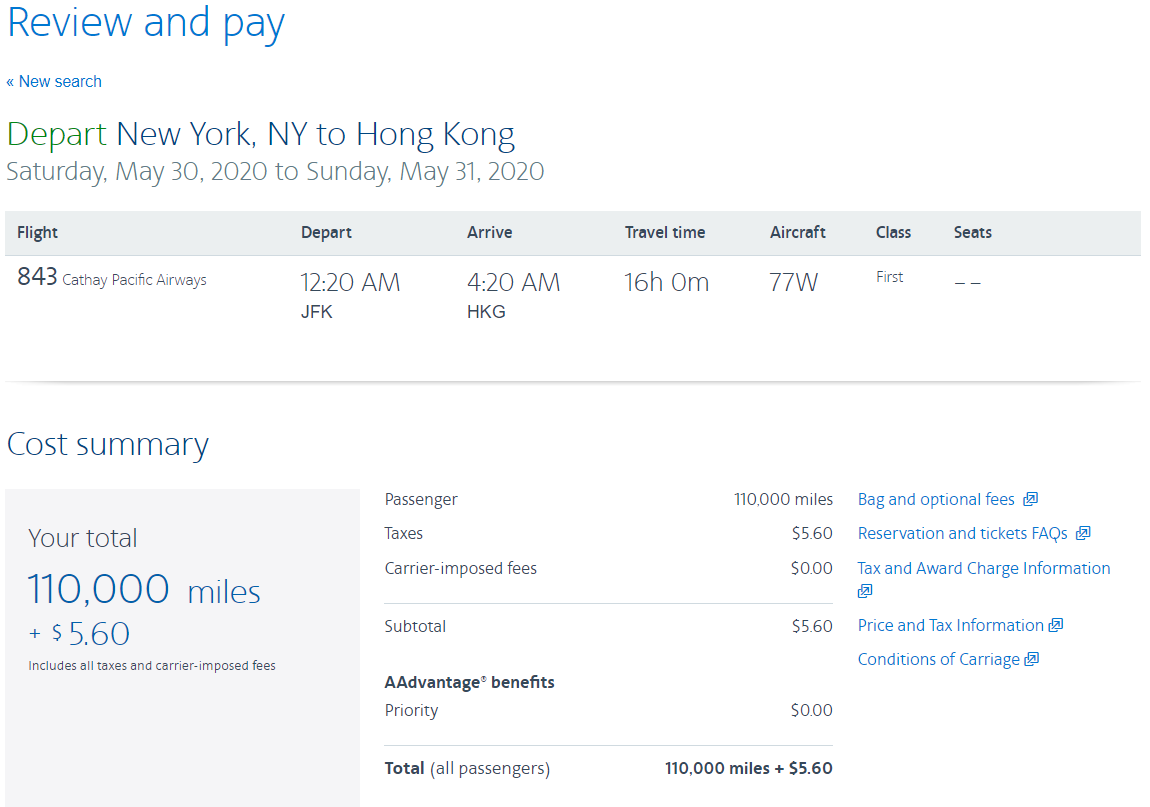The image size is (1150, 807).
Task: Click the Flight column header
Action: click(x=37, y=233)
